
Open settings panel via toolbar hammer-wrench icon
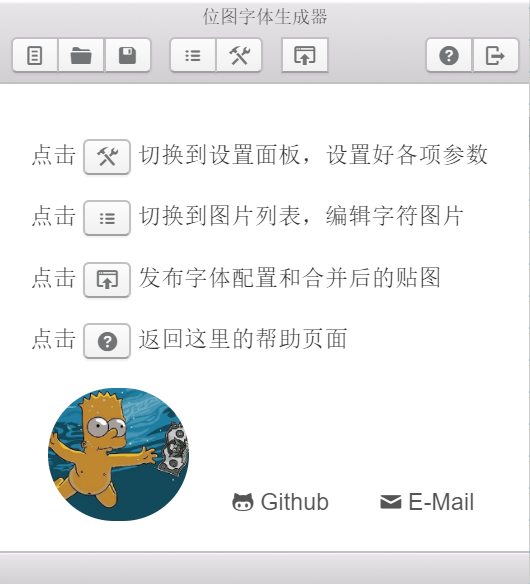pos(239,55)
